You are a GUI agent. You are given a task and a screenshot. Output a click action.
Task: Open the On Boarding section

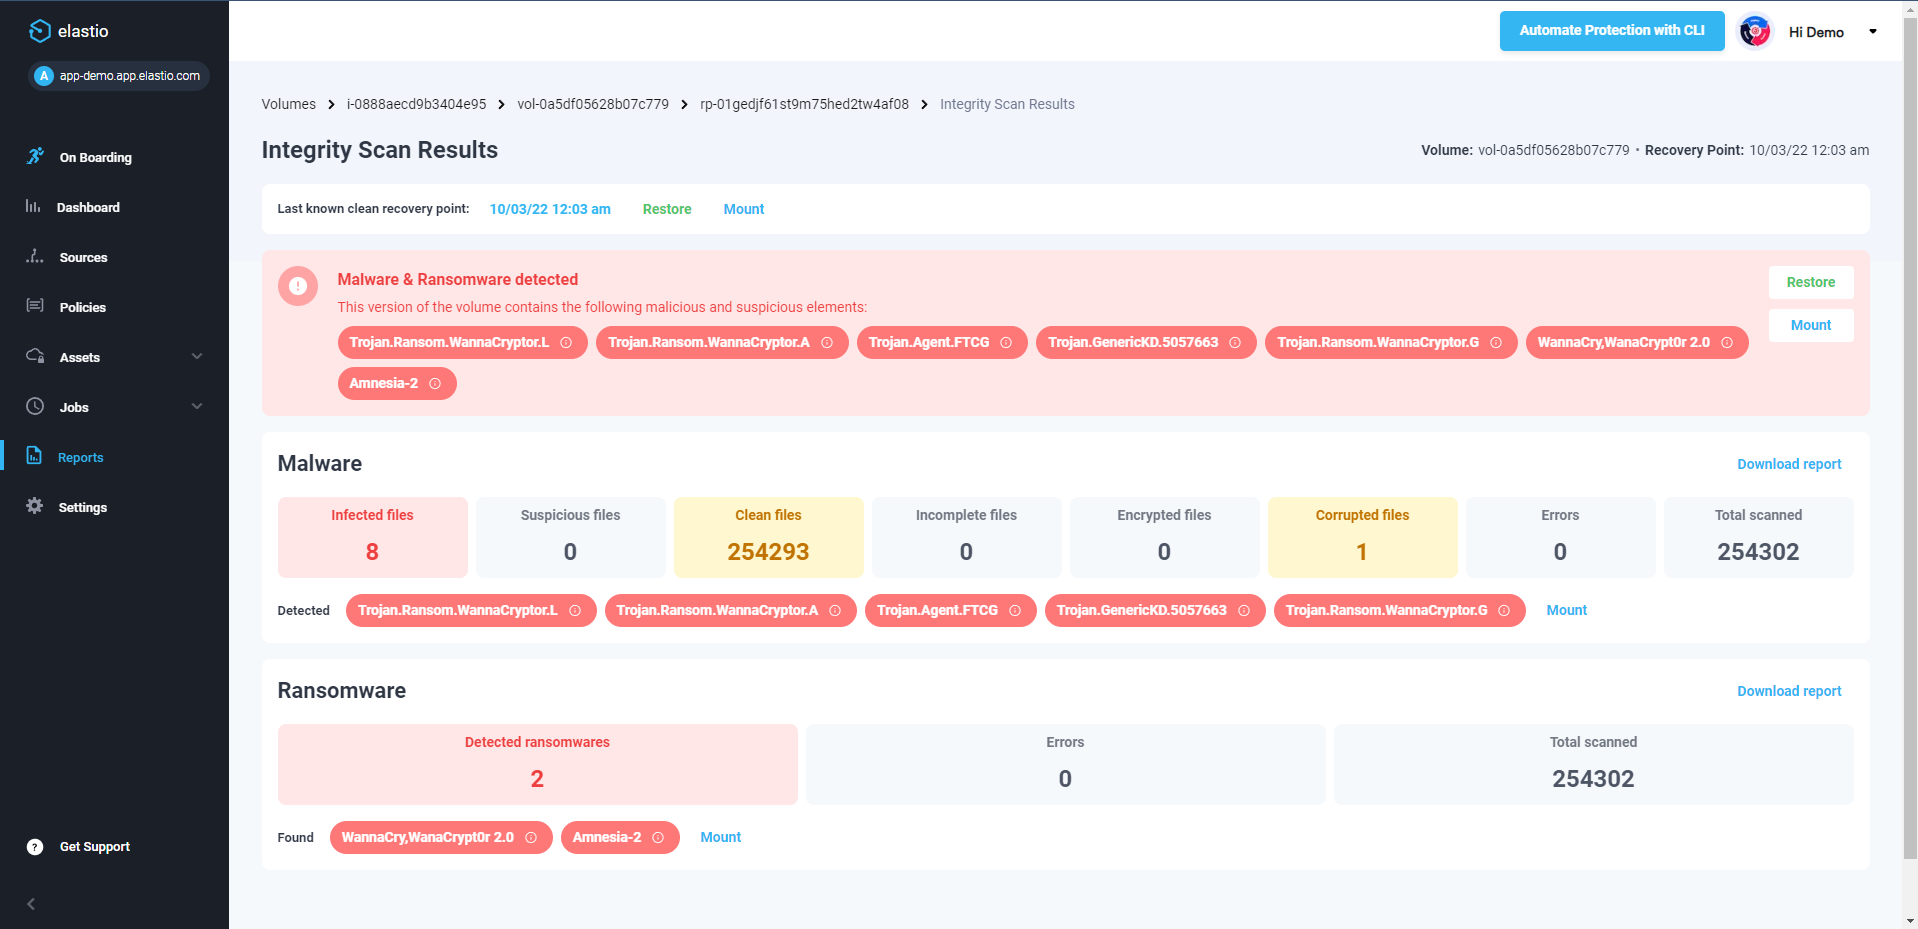(35, 157)
